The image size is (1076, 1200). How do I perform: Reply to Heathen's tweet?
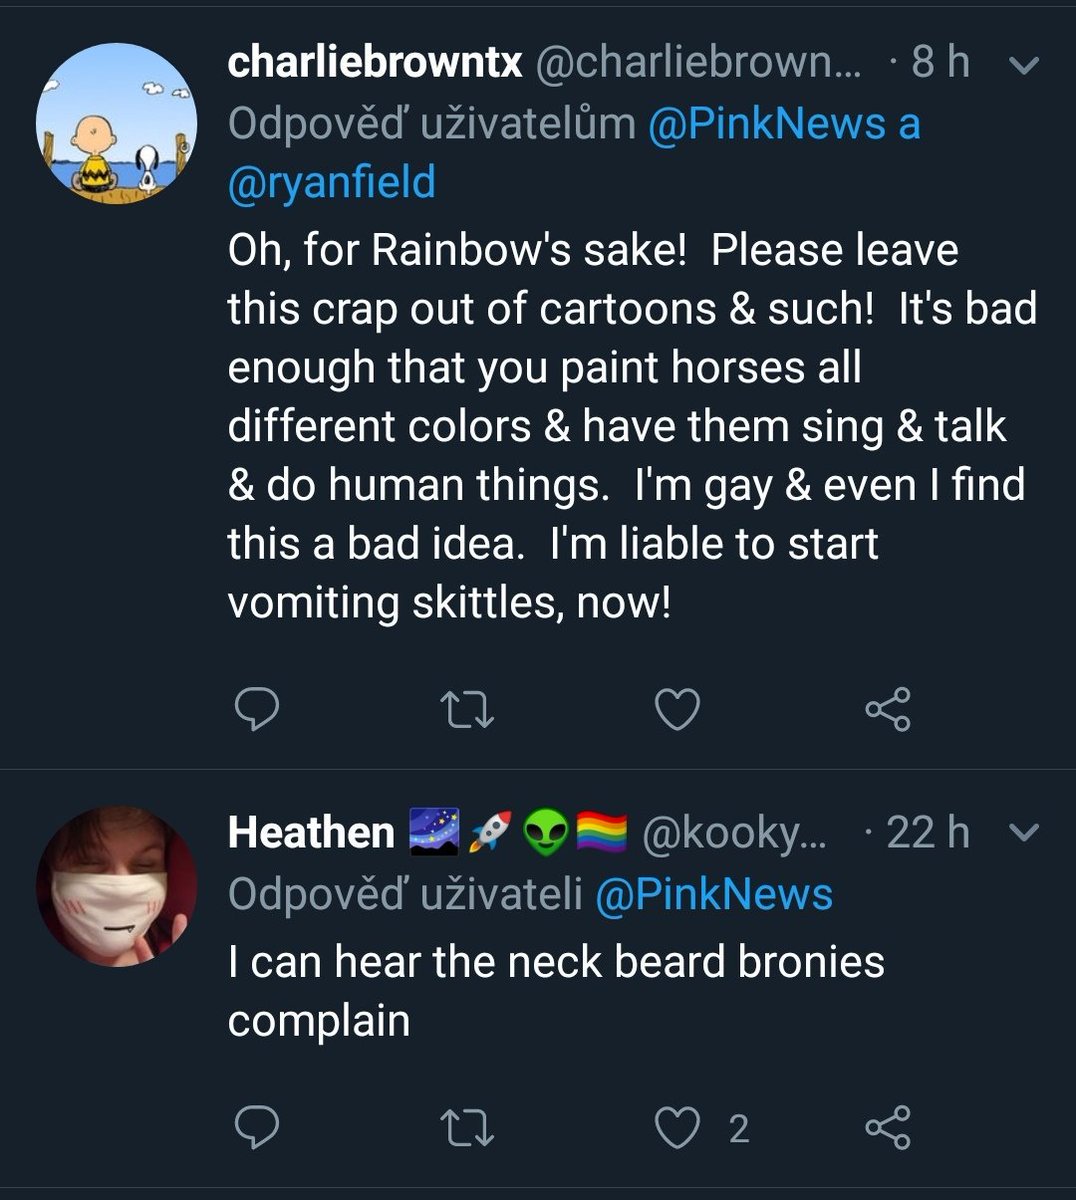(256, 1127)
